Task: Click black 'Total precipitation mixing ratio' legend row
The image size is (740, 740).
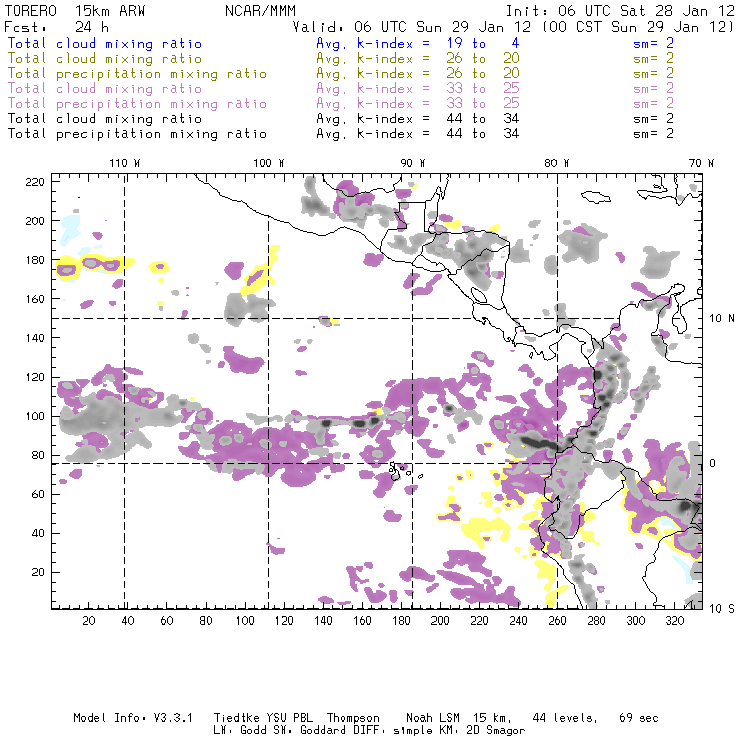Action: tap(137, 134)
